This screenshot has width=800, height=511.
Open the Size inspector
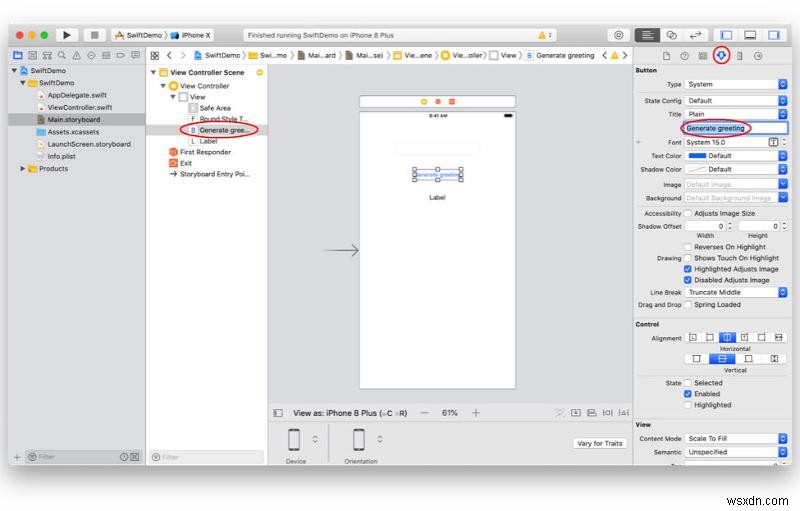[739, 56]
